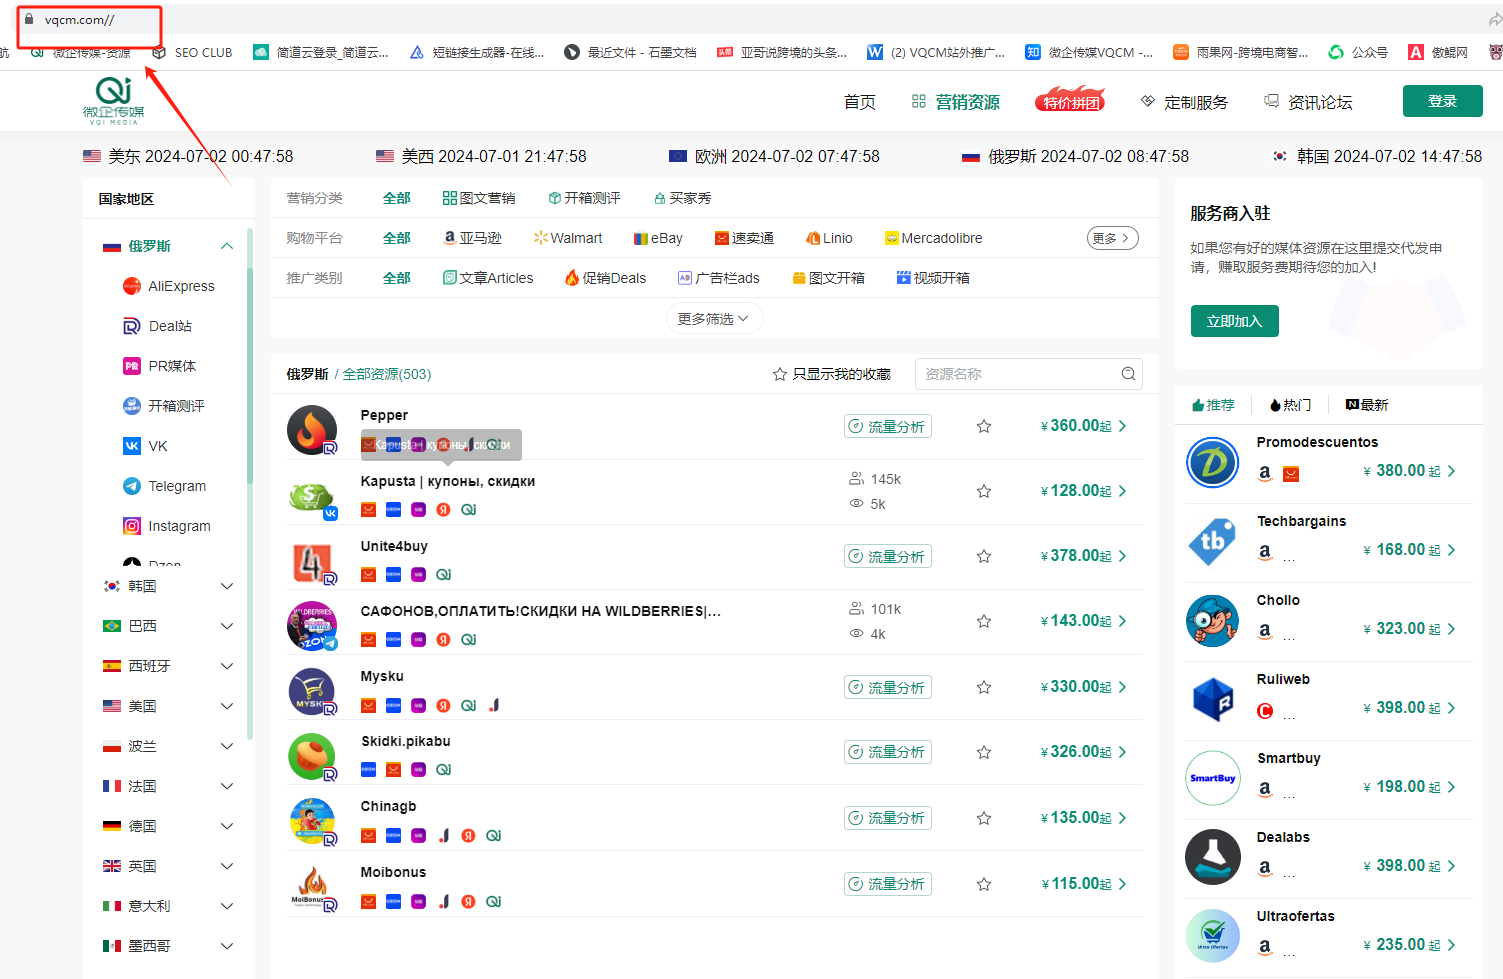Open 营销资源 navigation item

pyautogui.click(x=956, y=102)
